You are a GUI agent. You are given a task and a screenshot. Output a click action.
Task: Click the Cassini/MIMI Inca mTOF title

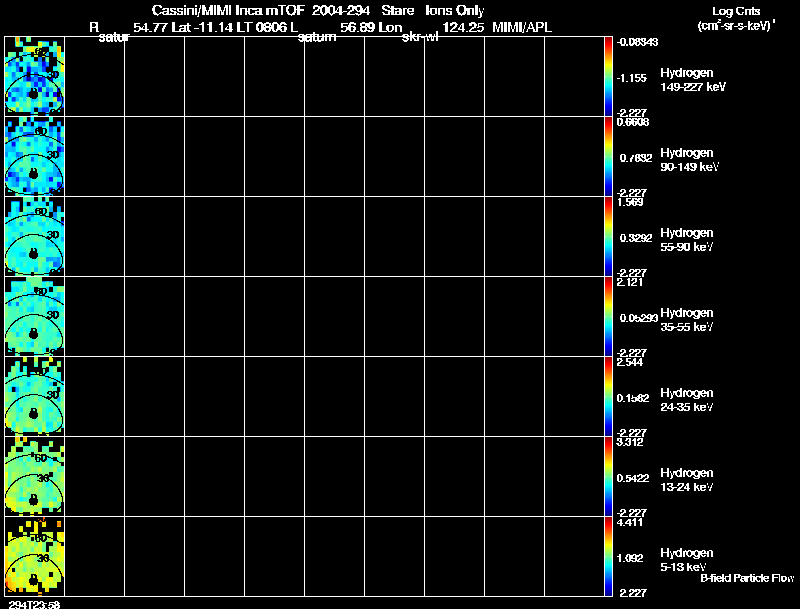pyautogui.click(x=228, y=10)
